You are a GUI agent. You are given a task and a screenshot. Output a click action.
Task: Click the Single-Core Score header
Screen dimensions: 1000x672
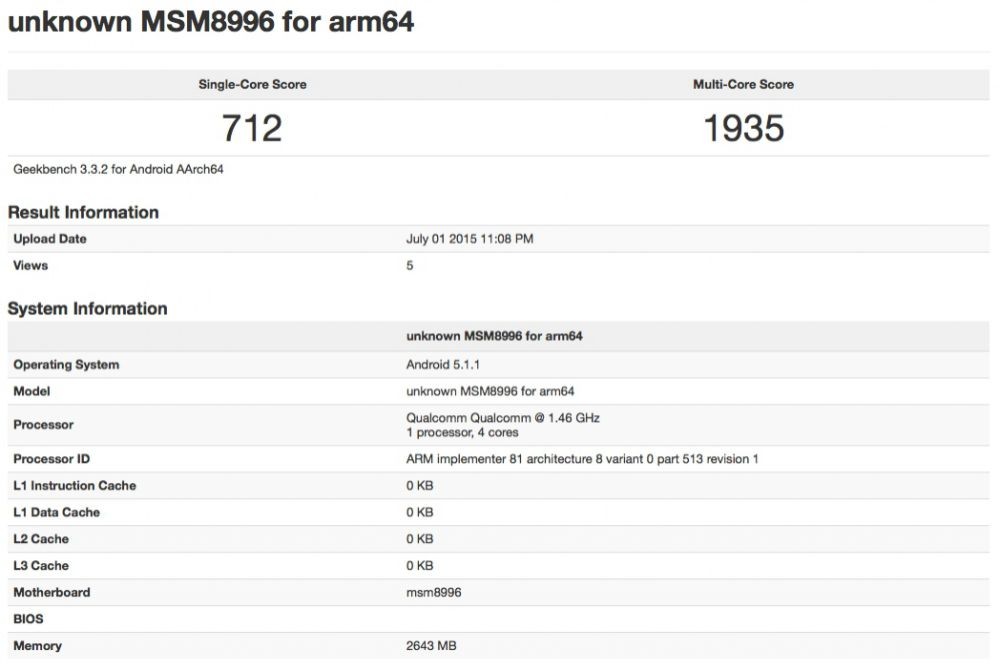pos(252,85)
